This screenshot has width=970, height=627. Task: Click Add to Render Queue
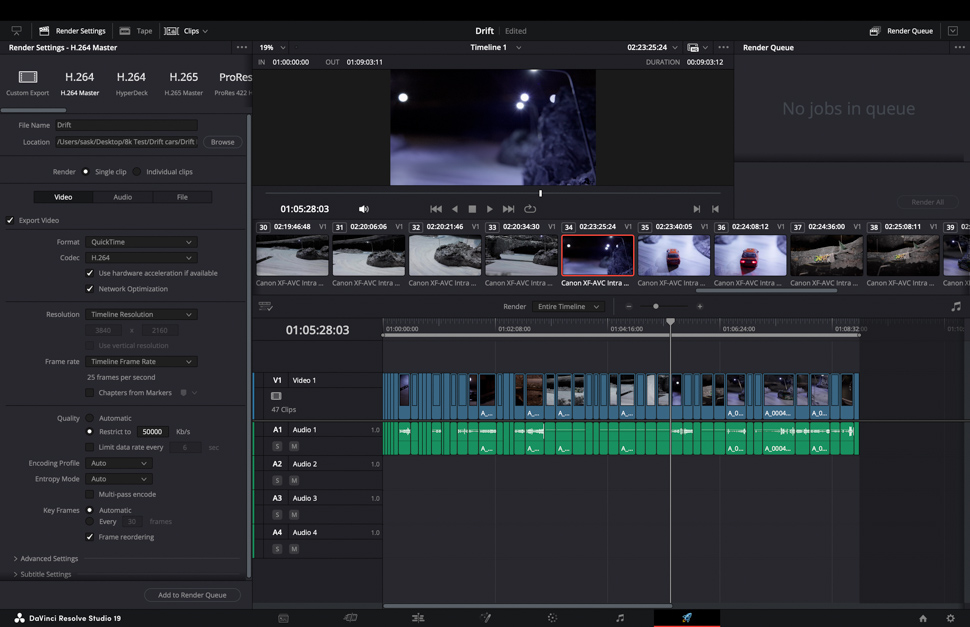point(192,595)
